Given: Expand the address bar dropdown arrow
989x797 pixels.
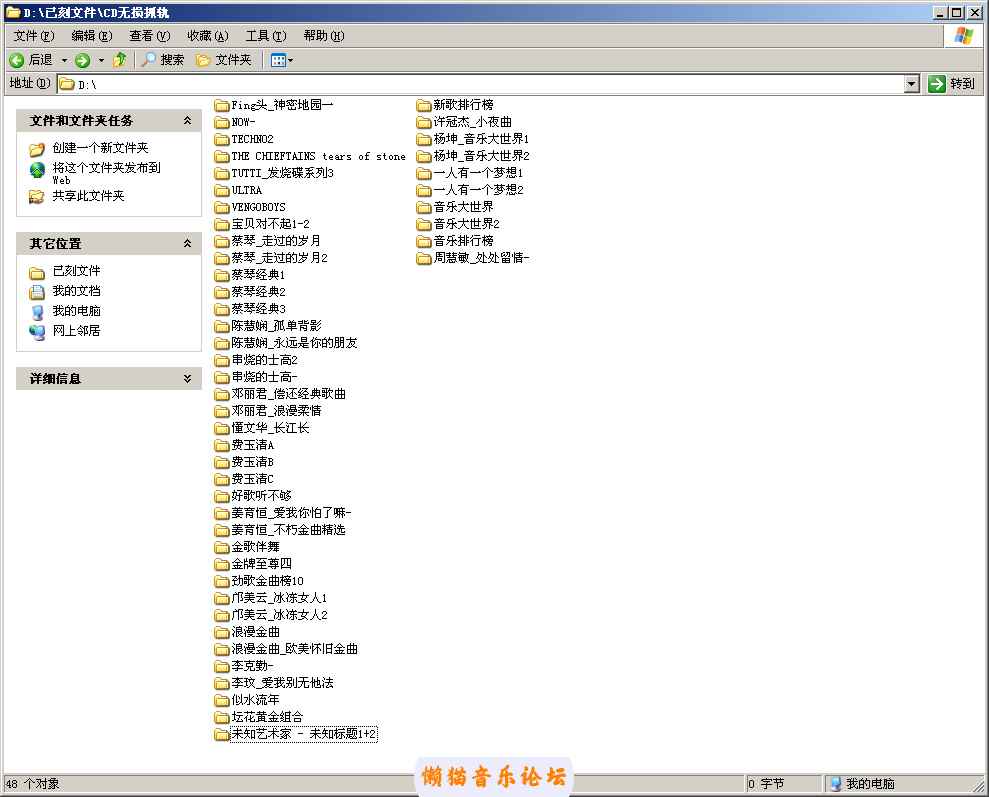Looking at the screenshot, I should pos(911,84).
